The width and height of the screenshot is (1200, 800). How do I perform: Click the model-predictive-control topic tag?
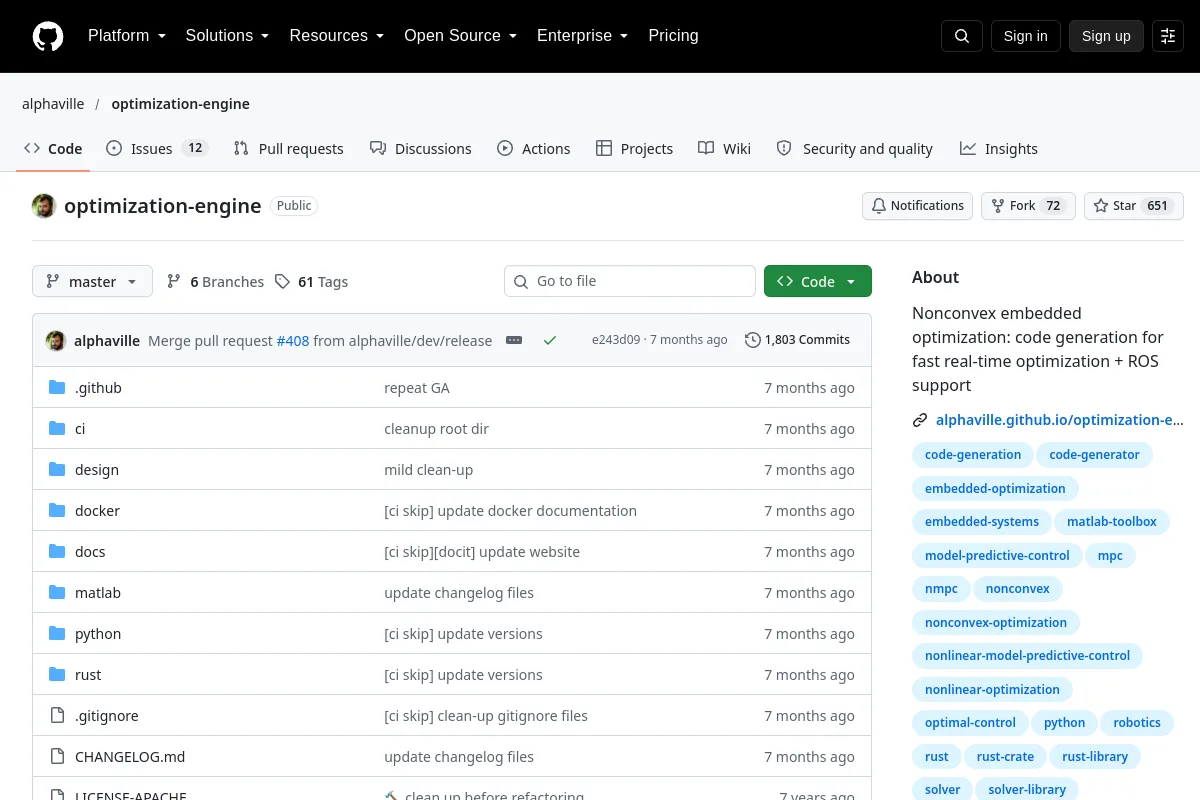997,556
